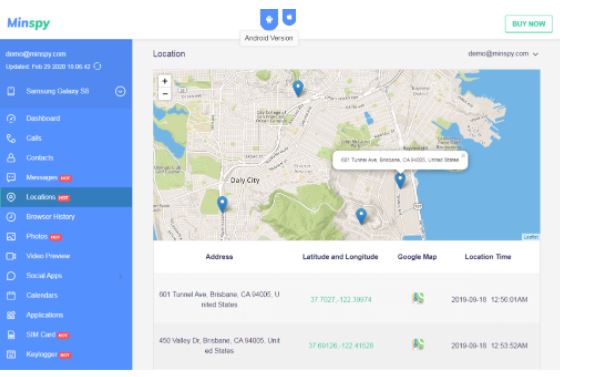Screen dimensions: 594x377
Task: Open coordinates link for Tunnel Ave row
Action: (341, 300)
